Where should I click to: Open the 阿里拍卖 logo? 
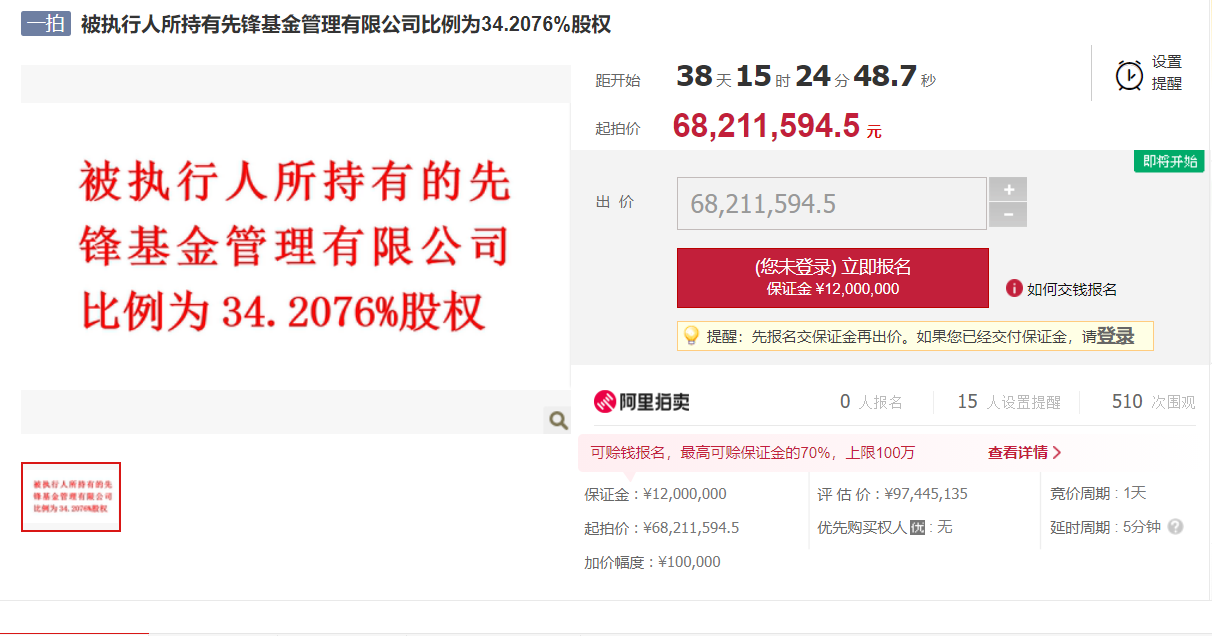point(642,402)
